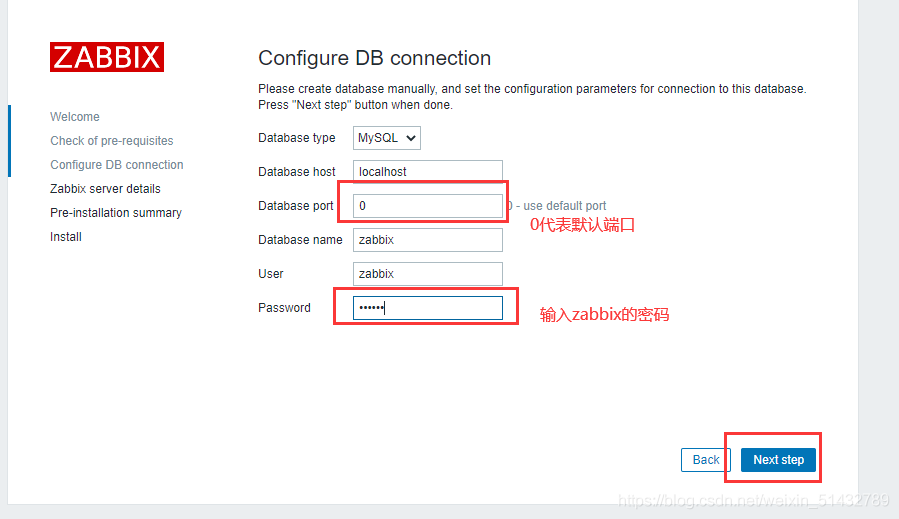Click the User input field
899x519 pixels.
pyautogui.click(x=428, y=274)
